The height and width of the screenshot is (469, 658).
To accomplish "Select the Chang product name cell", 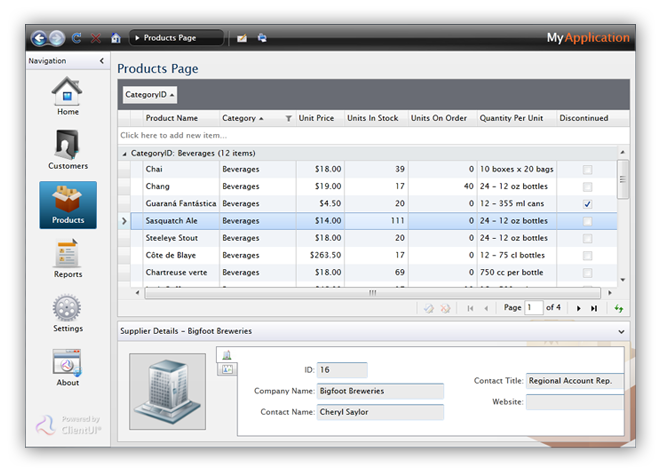I will [x=181, y=187].
